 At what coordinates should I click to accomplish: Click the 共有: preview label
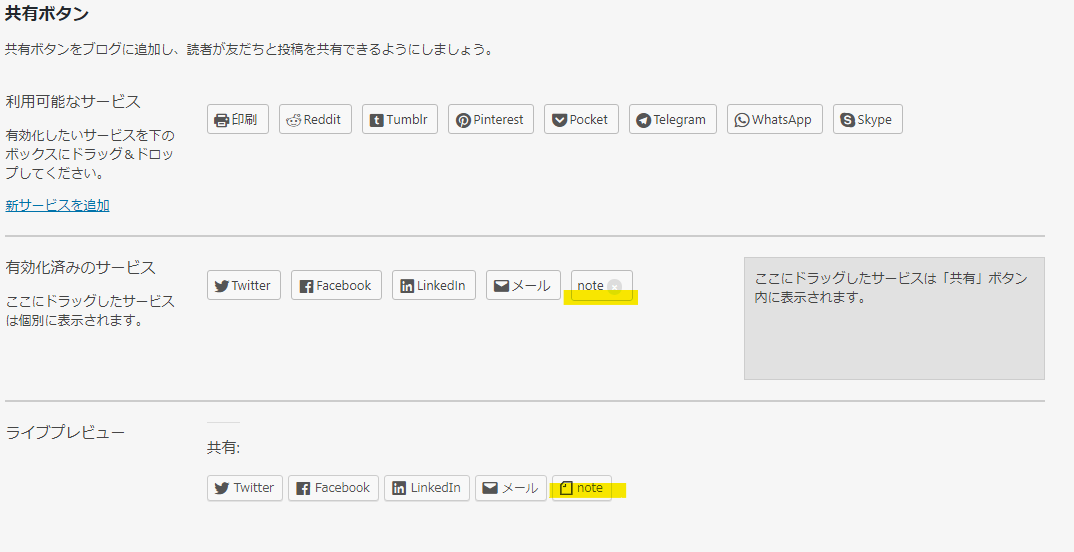223,448
